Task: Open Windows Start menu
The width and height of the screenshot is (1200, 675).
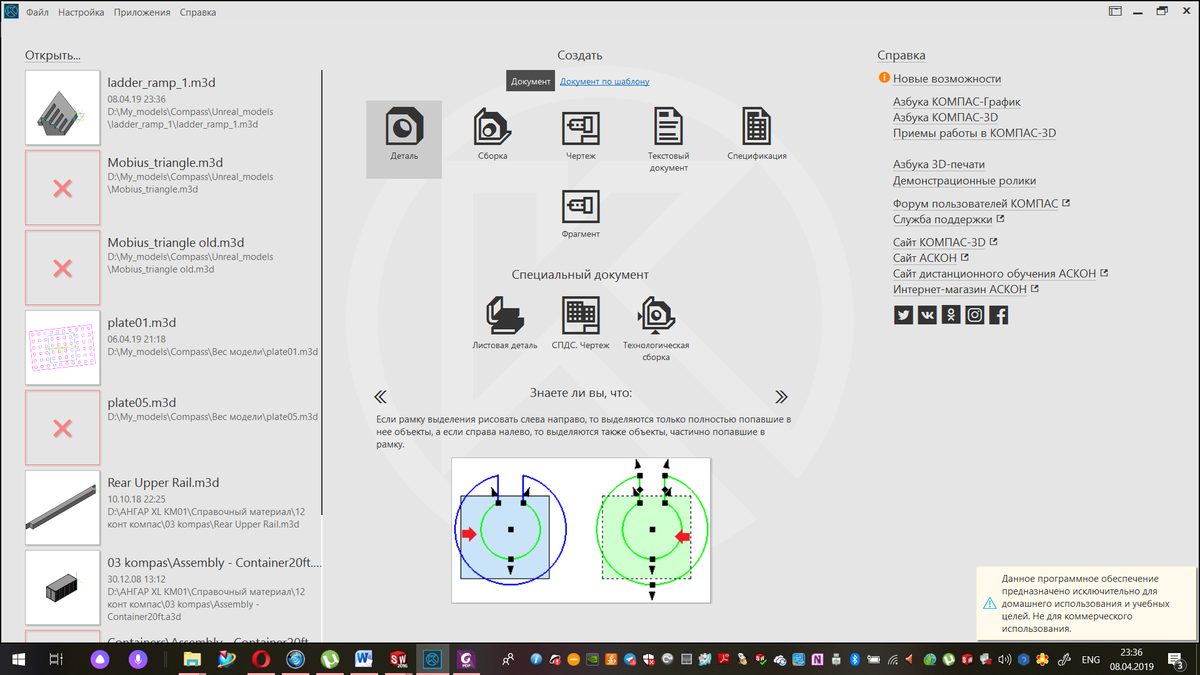Action: tap(18, 659)
